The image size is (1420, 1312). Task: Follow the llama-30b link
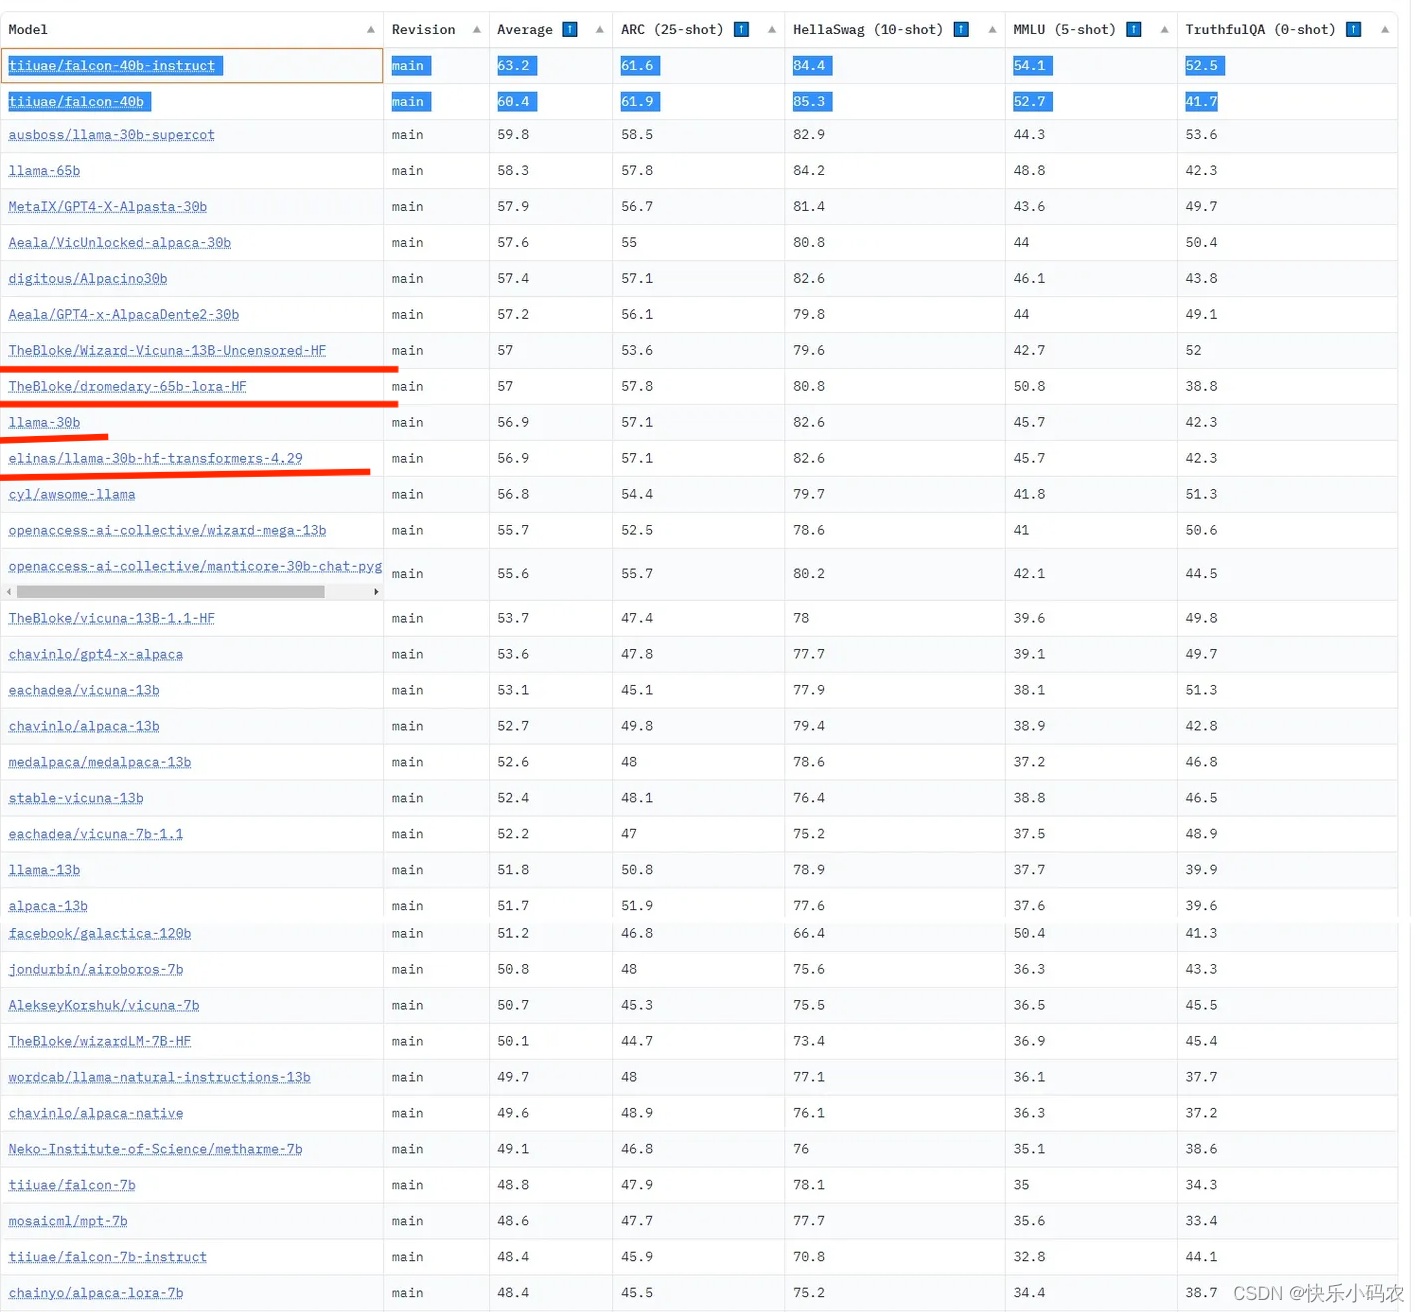(44, 423)
